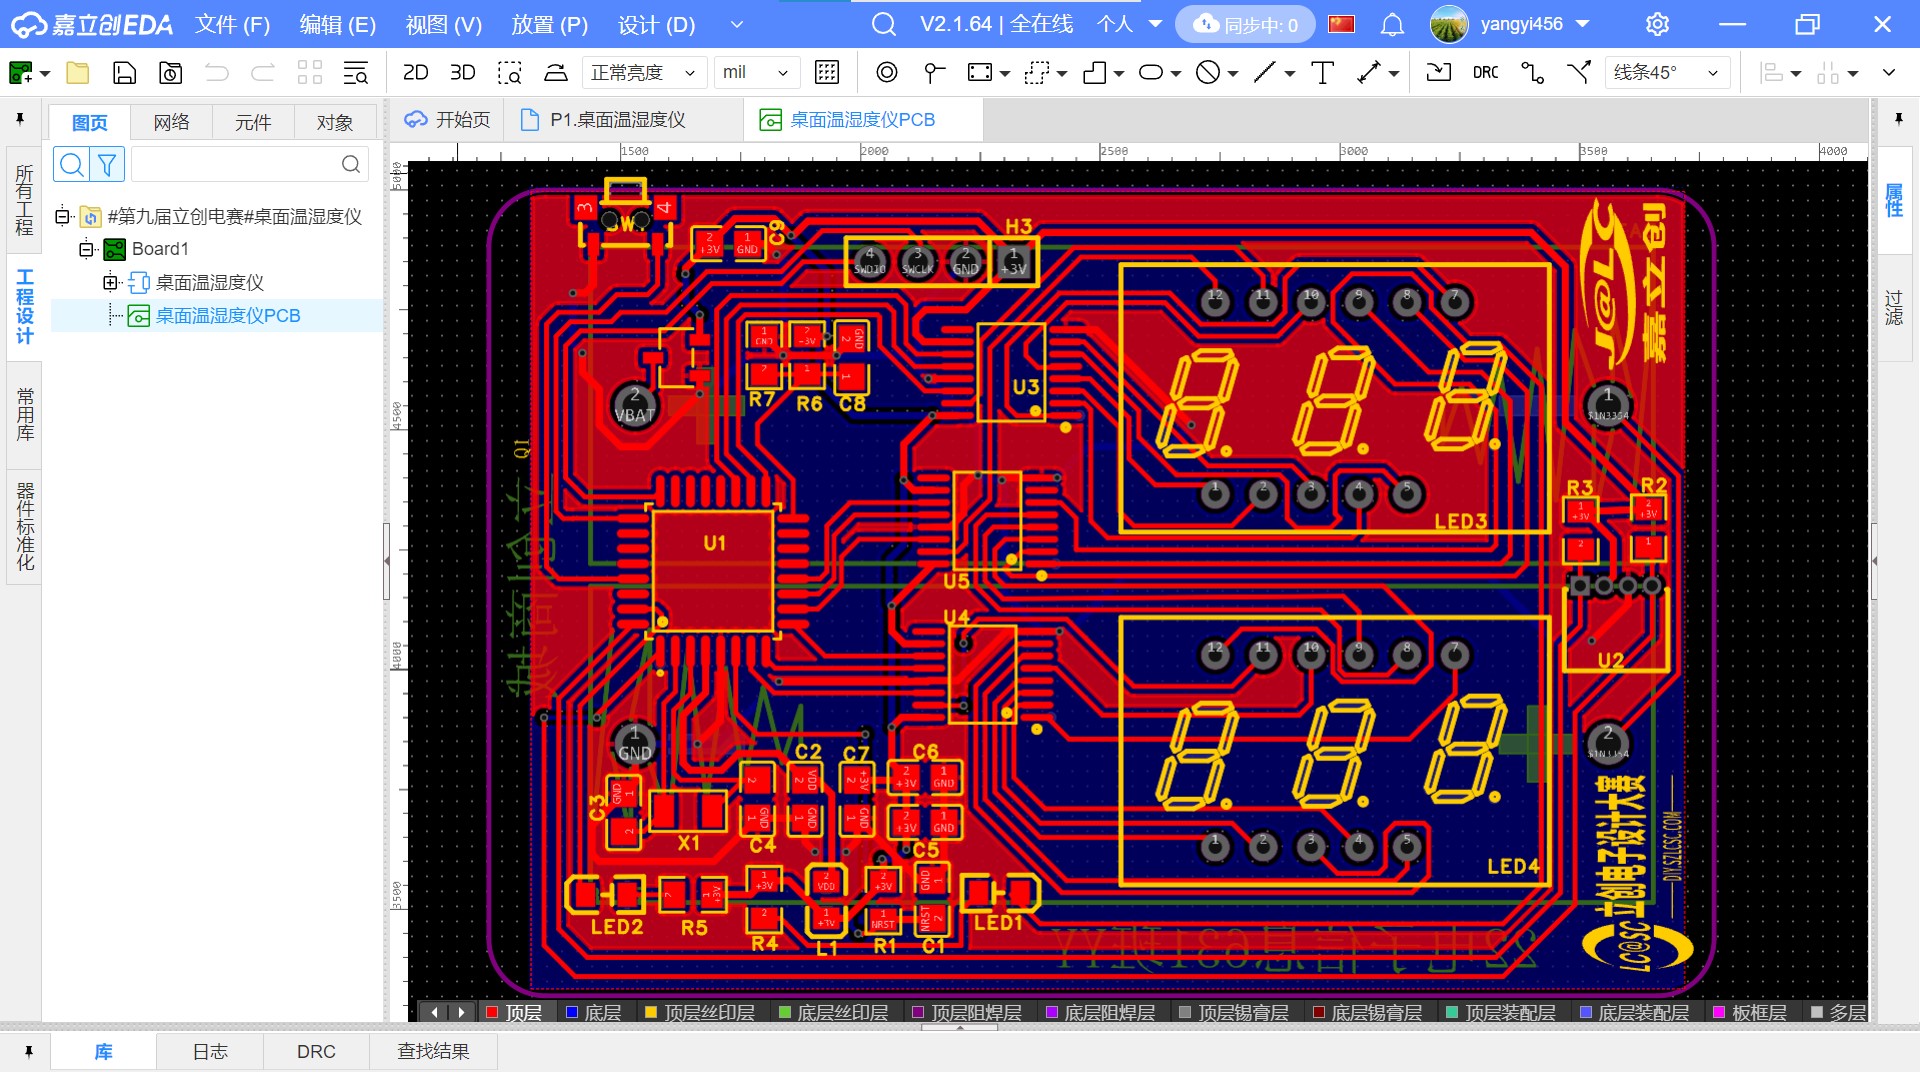Open project folder icon

tap(77, 73)
